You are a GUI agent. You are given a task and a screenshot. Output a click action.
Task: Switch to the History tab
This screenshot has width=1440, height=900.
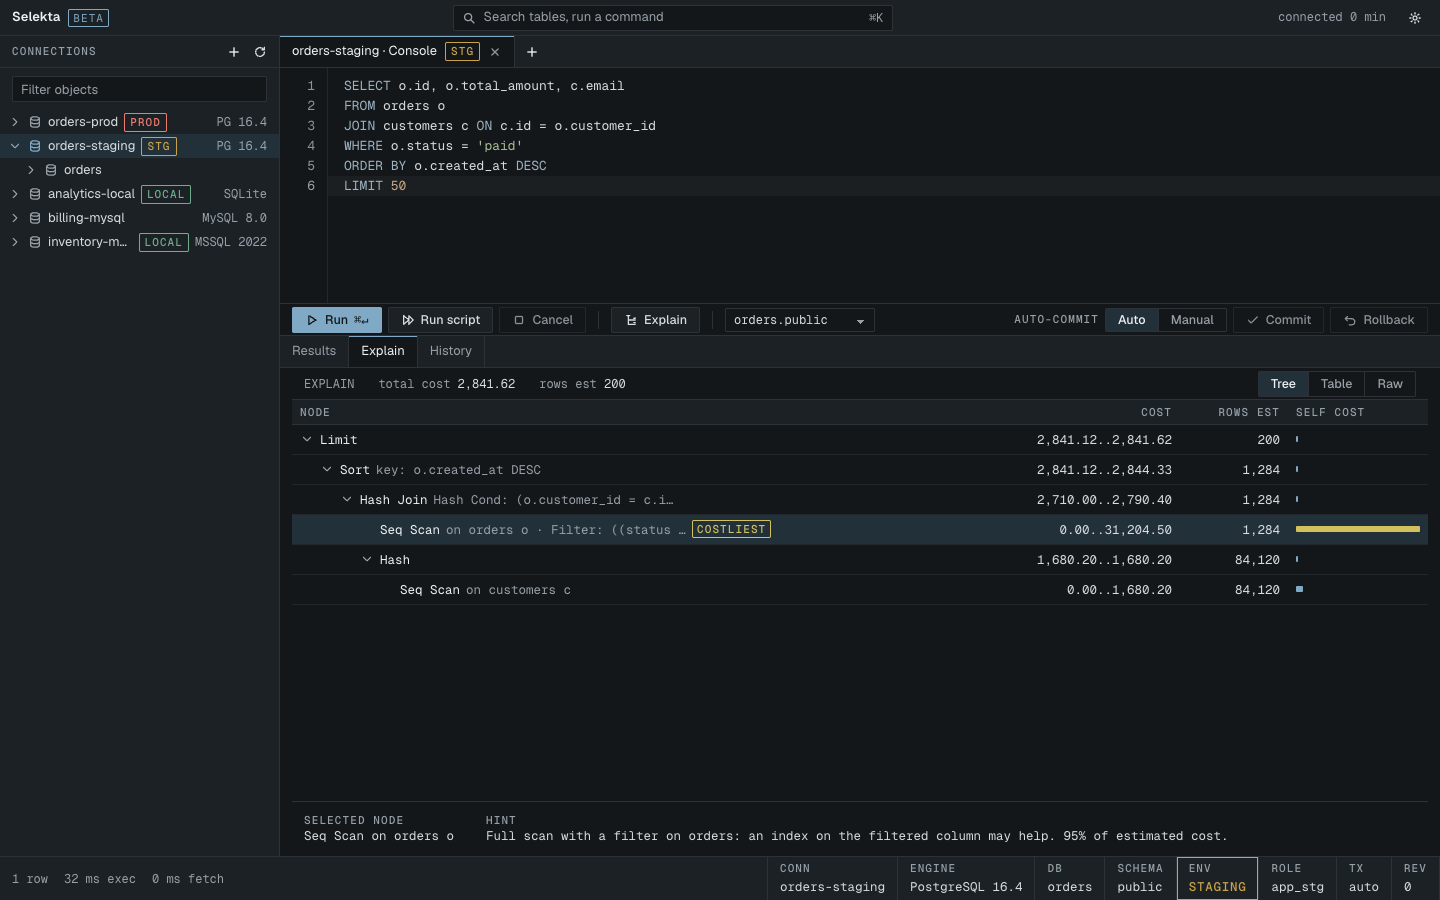[x=451, y=351]
